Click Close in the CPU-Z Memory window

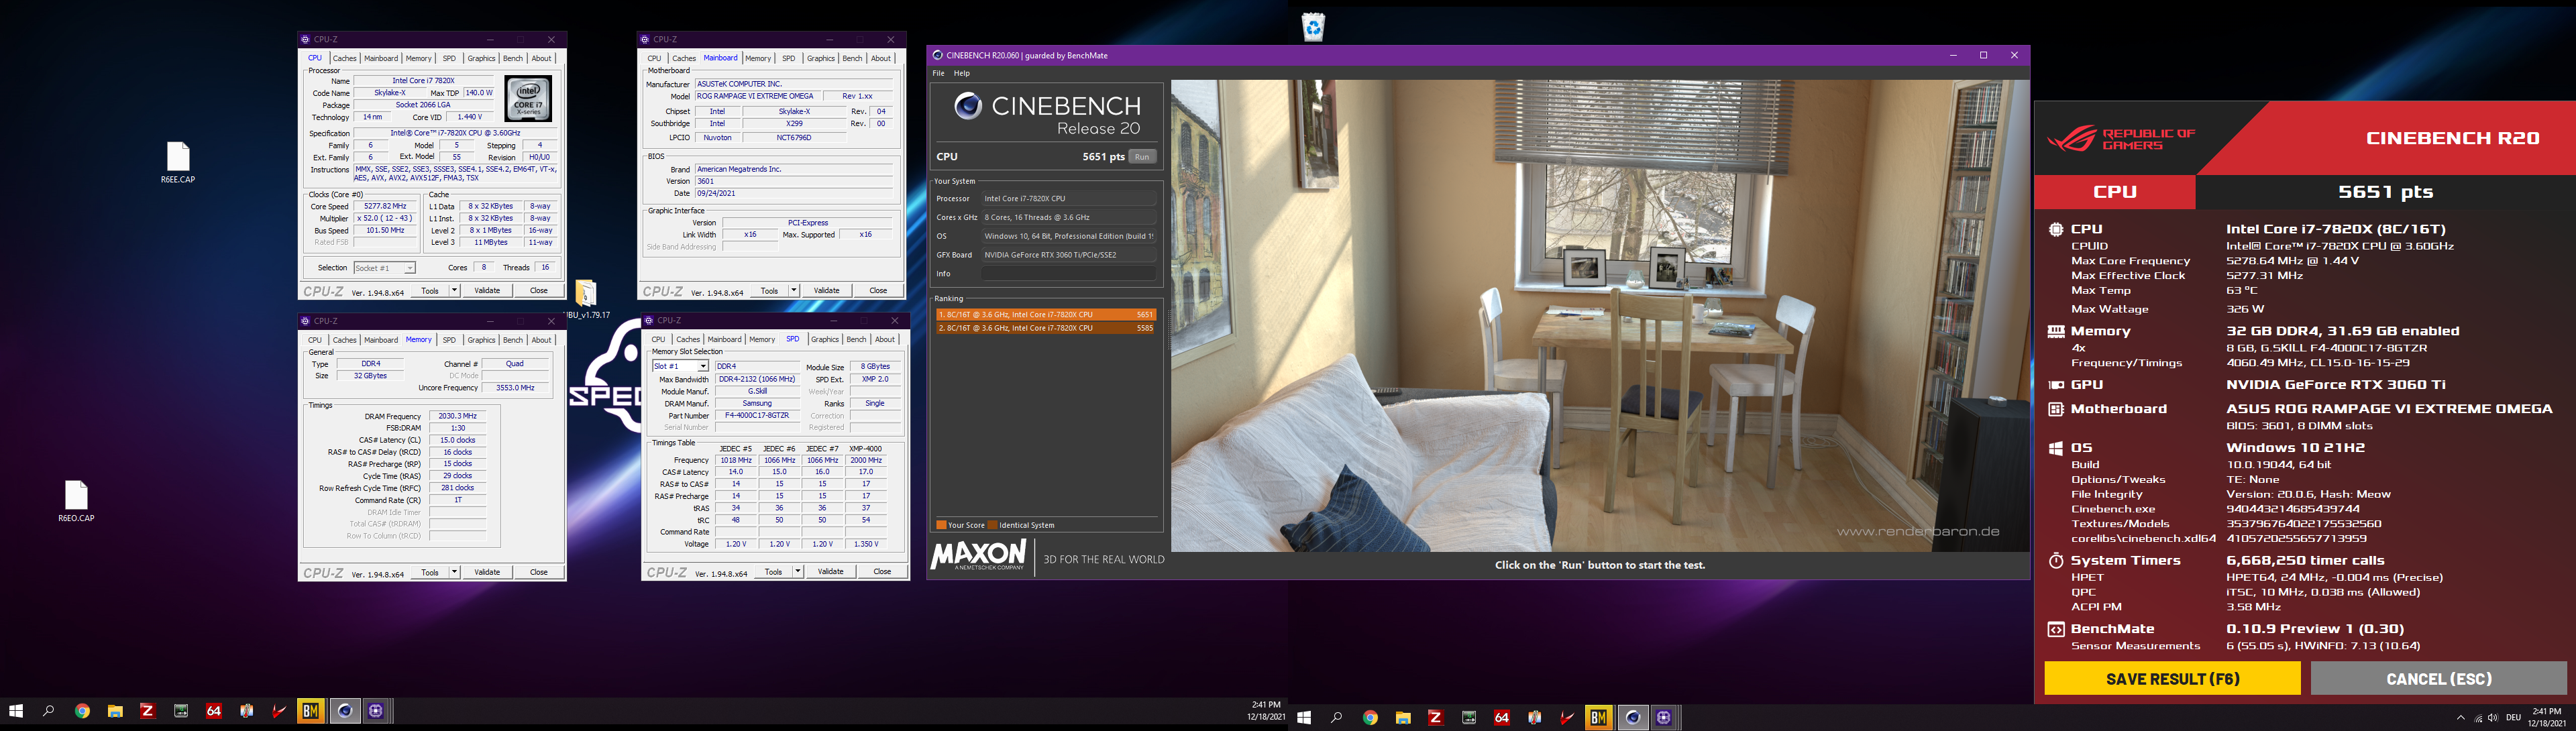click(539, 573)
